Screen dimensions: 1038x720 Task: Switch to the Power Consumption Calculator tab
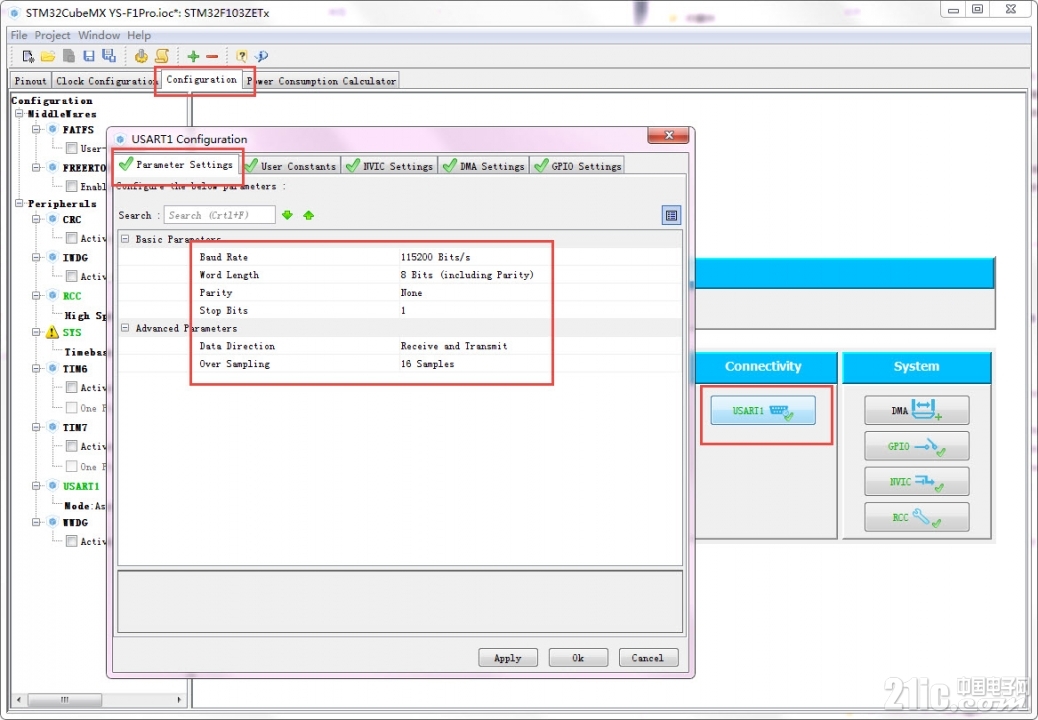coord(321,81)
